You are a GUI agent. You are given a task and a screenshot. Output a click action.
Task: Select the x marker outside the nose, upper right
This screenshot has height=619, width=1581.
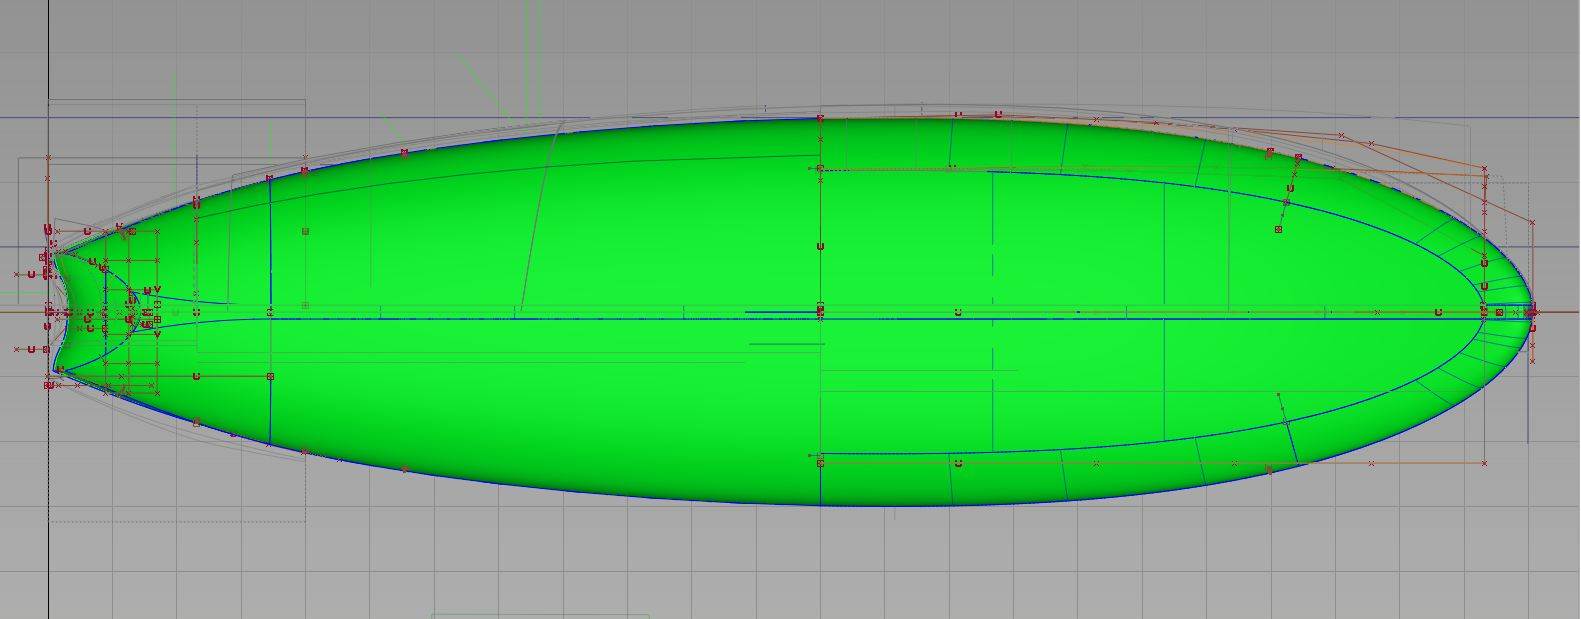[1531, 222]
